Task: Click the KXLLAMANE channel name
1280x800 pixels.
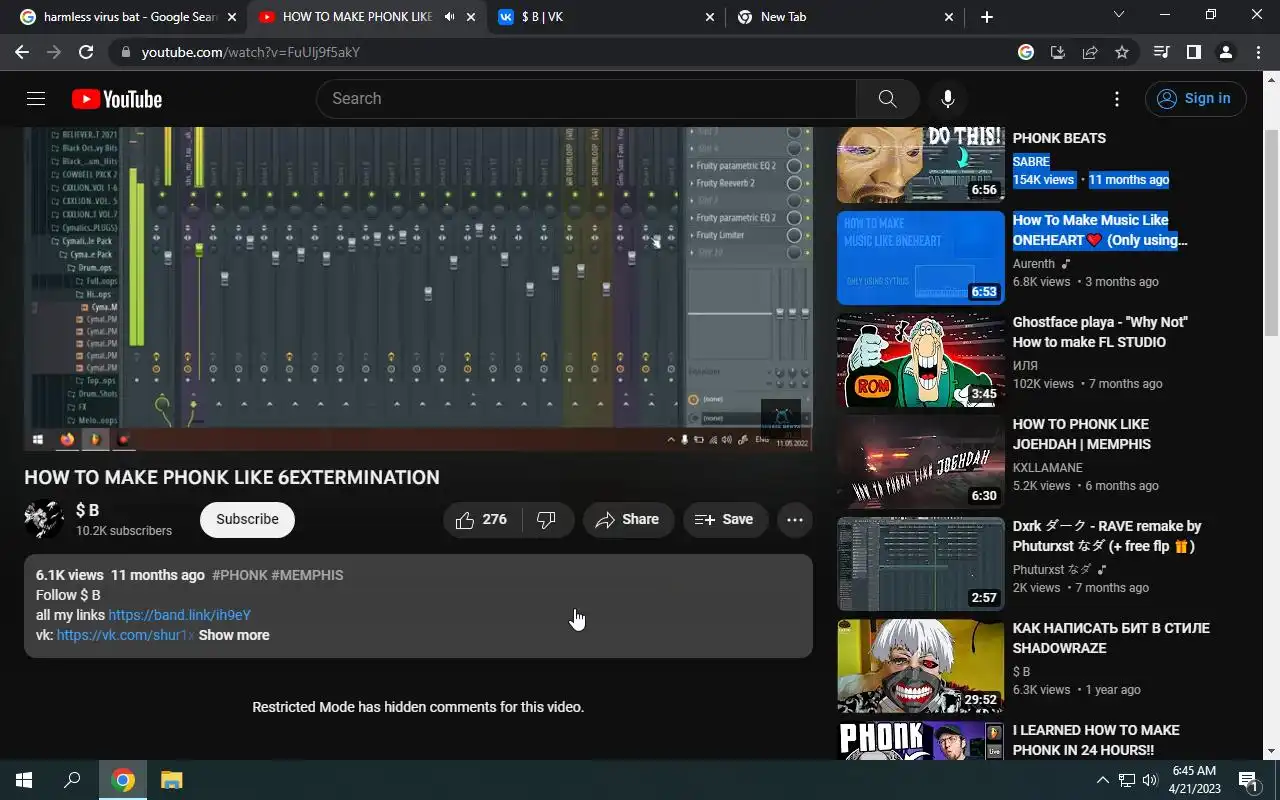Action: coord(1048,467)
